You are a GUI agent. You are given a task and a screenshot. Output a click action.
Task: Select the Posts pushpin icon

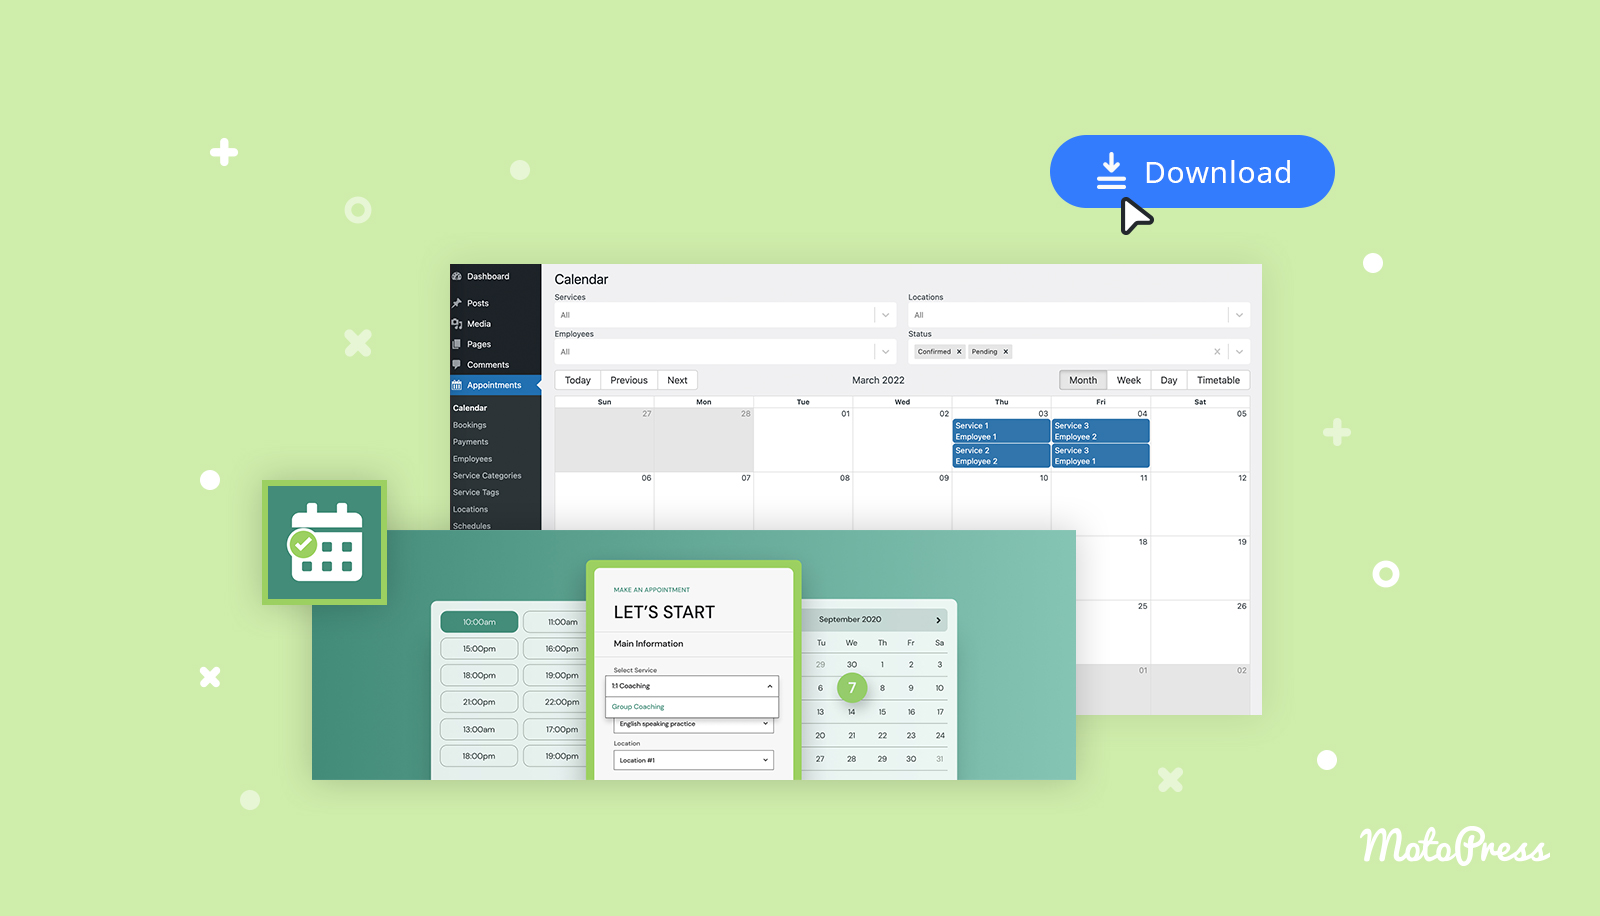[459, 303]
